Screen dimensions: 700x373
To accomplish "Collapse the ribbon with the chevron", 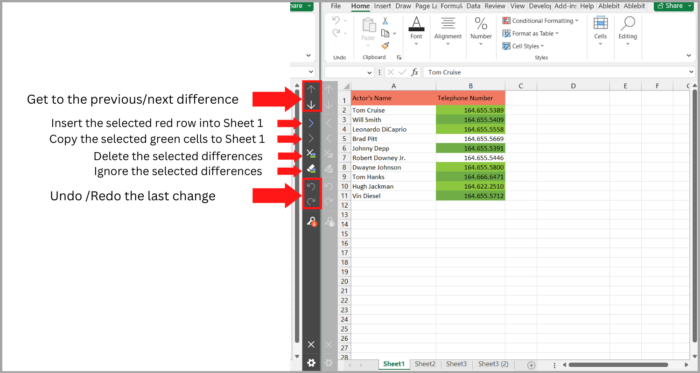I will [x=688, y=56].
